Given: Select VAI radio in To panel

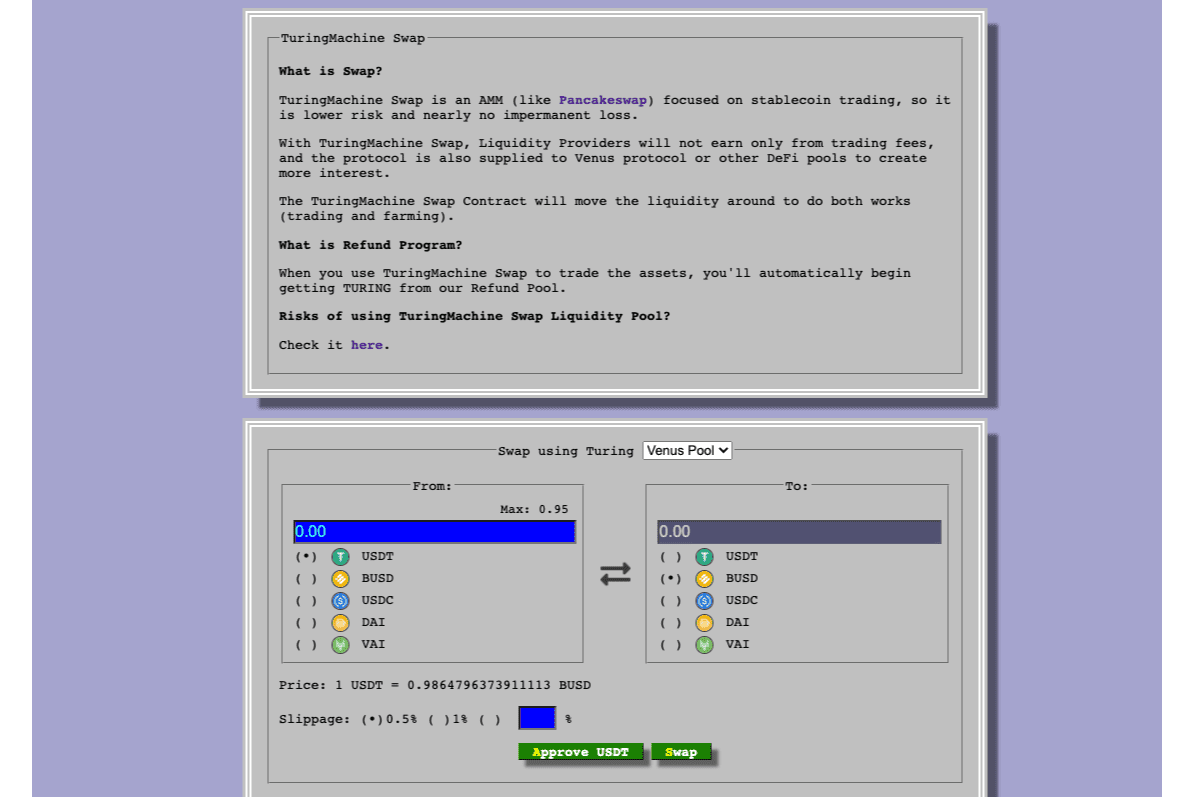Looking at the screenshot, I should click(x=670, y=645).
